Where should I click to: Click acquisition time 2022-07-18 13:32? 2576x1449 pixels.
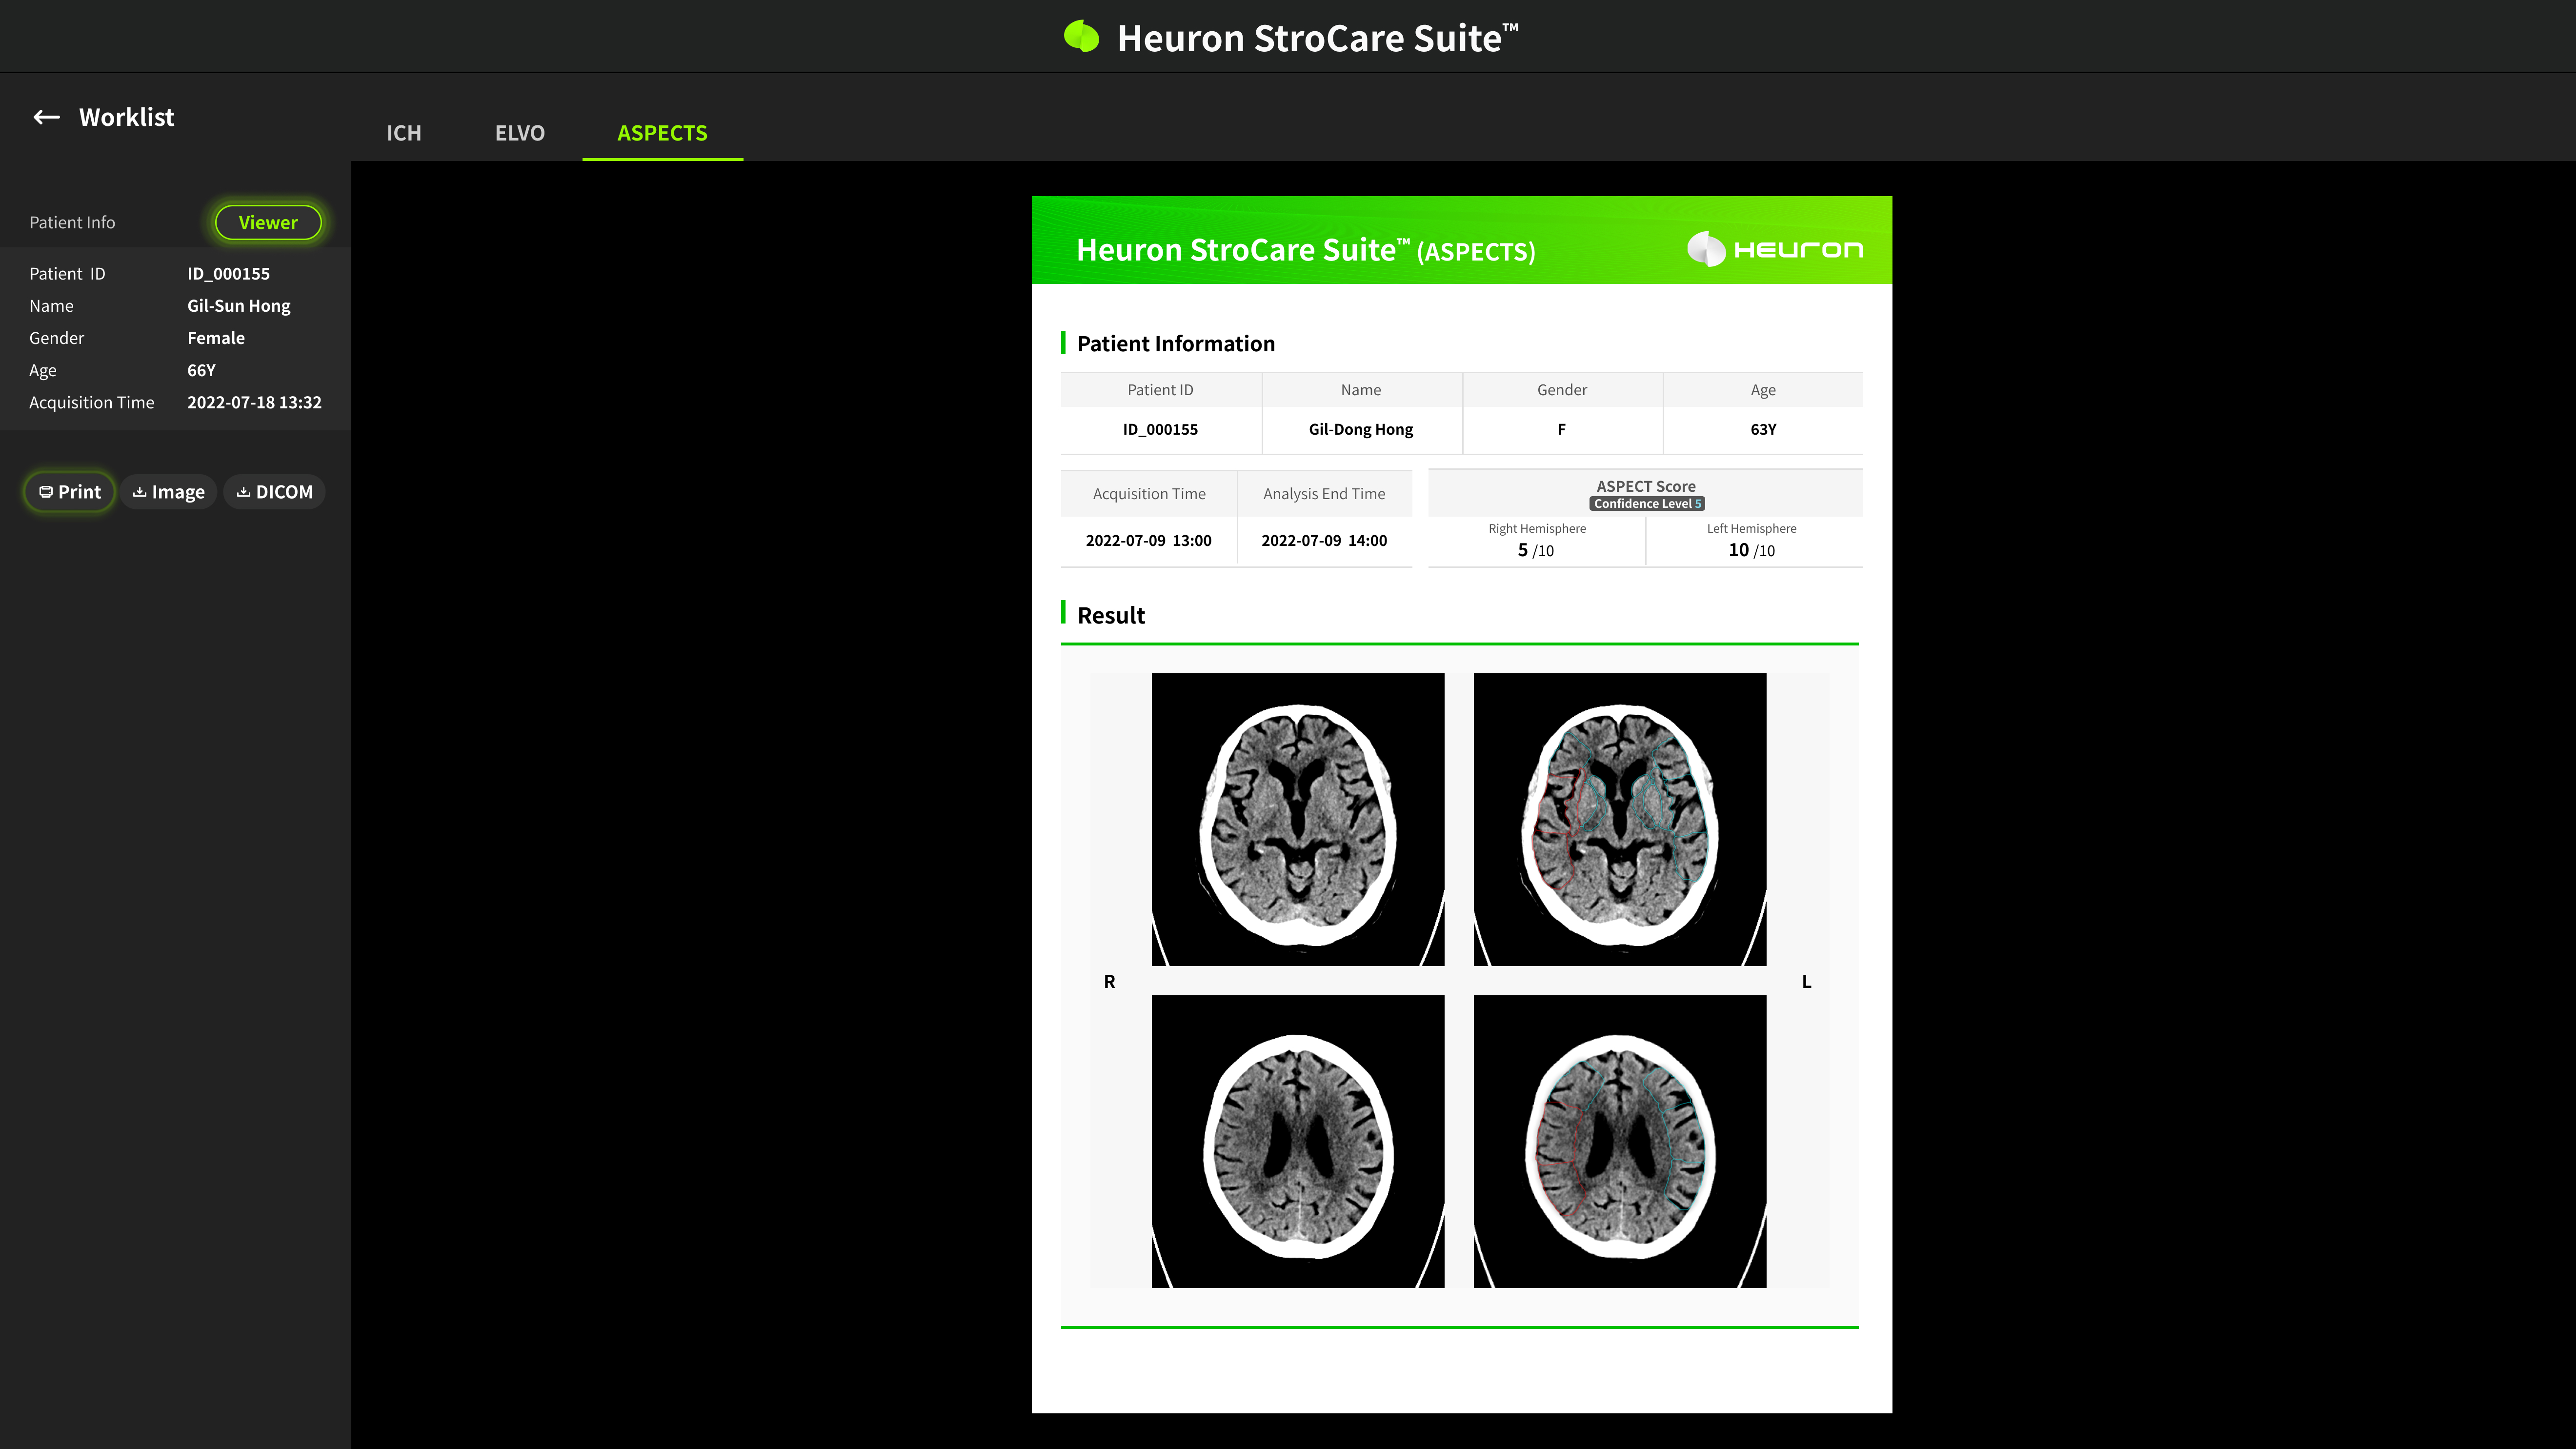click(x=254, y=402)
